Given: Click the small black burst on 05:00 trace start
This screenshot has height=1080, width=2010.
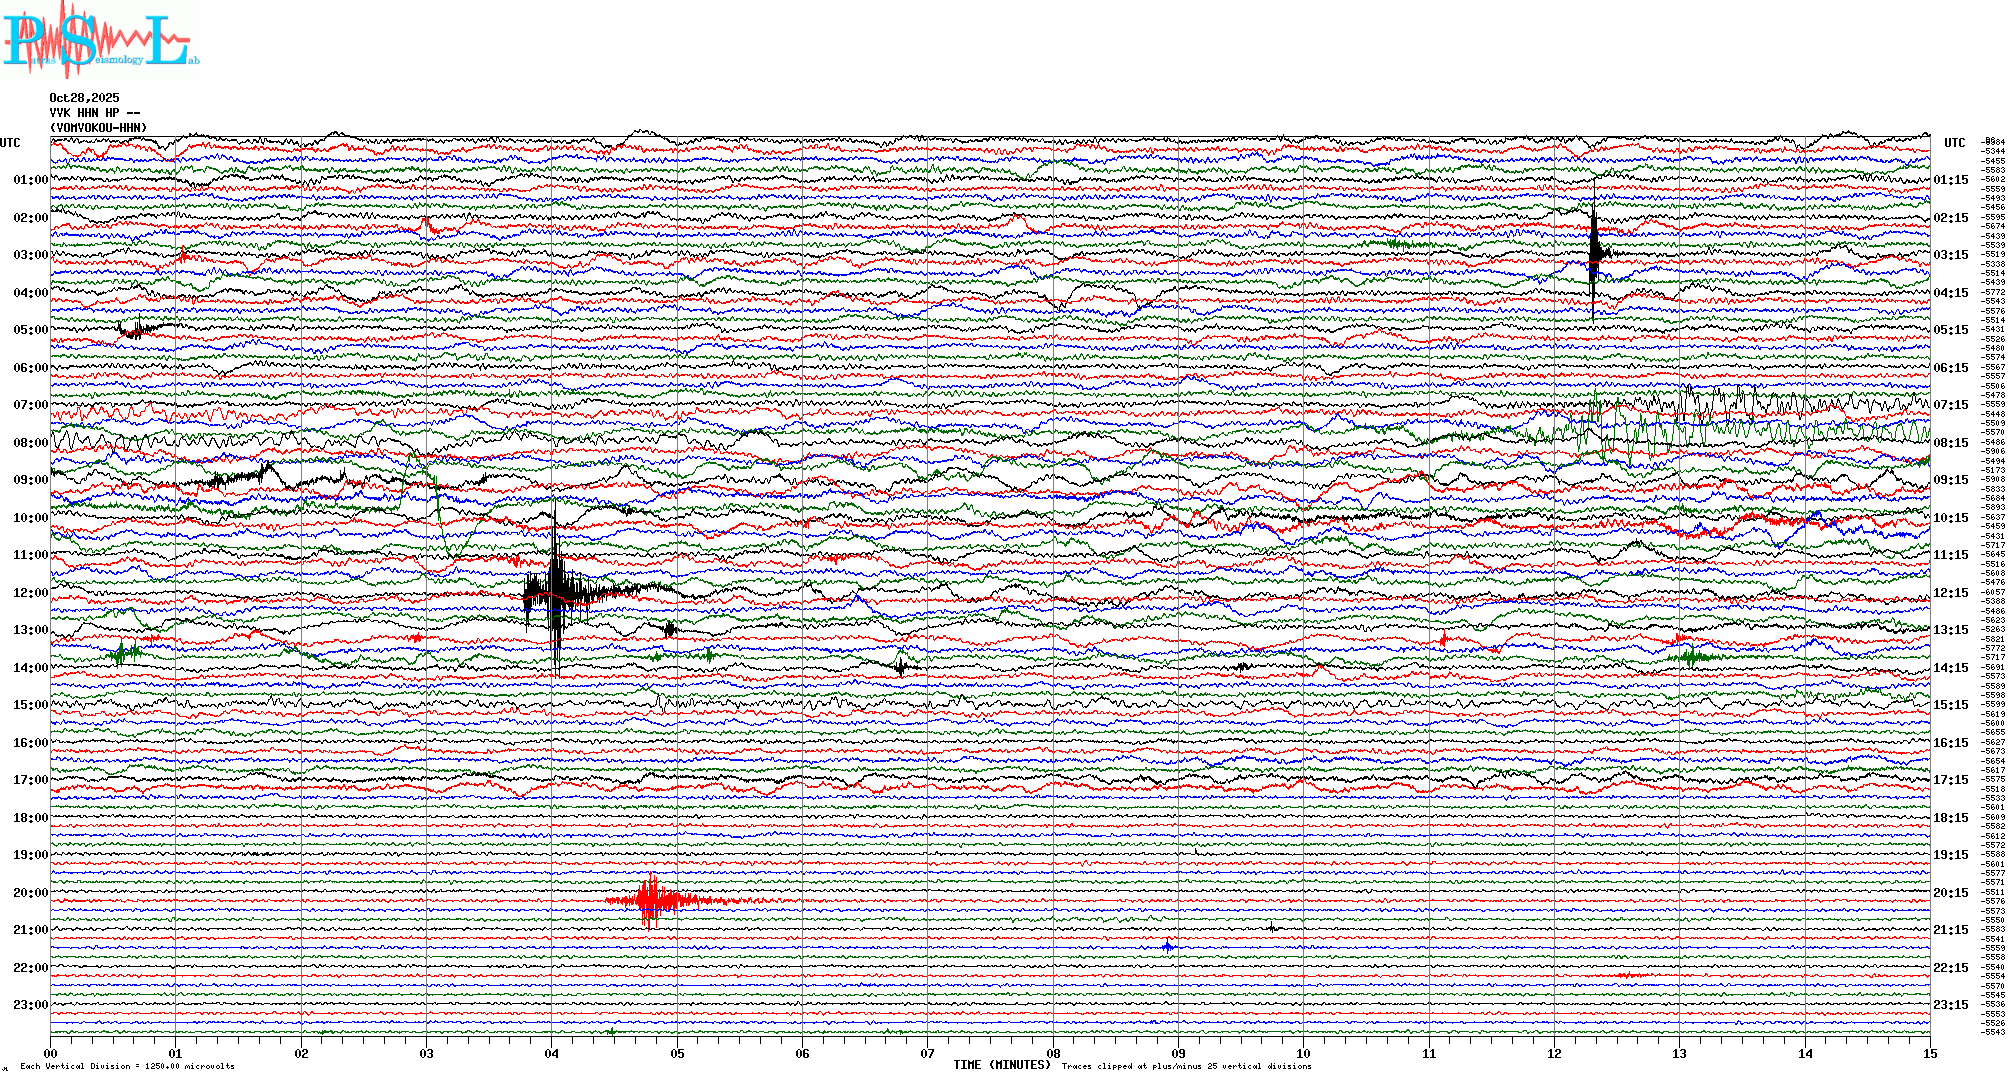Looking at the screenshot, I should [x=135, y=329].
